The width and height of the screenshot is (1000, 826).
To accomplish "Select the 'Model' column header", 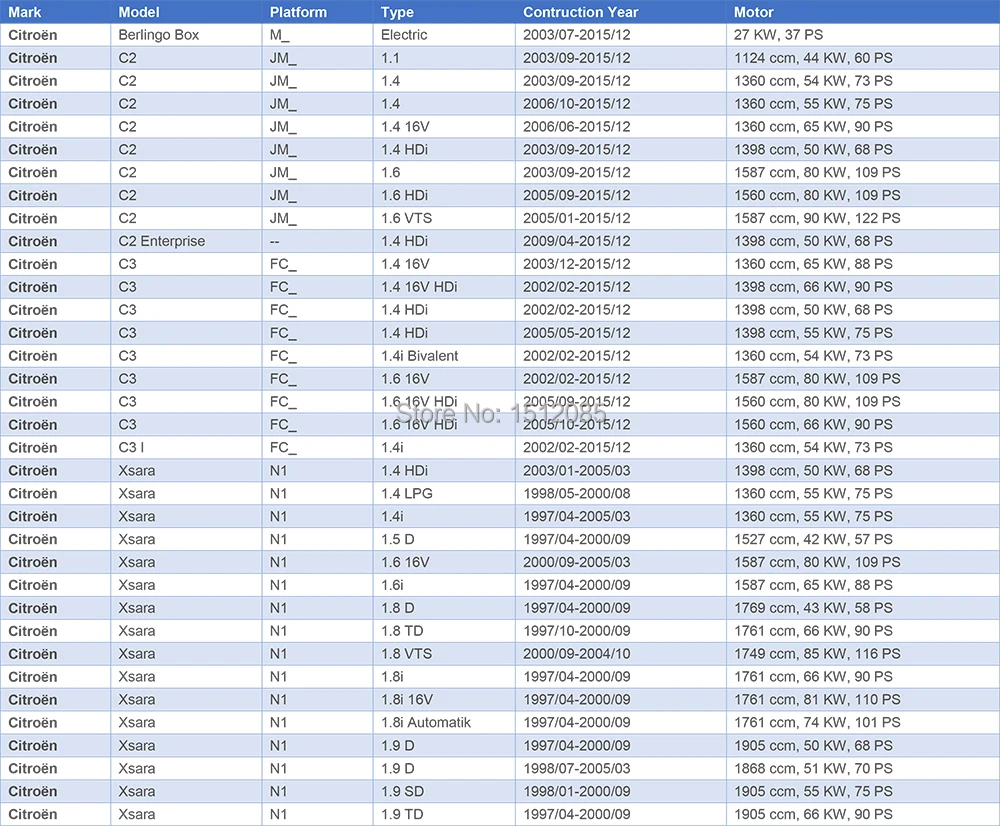I will click(186, 12).
